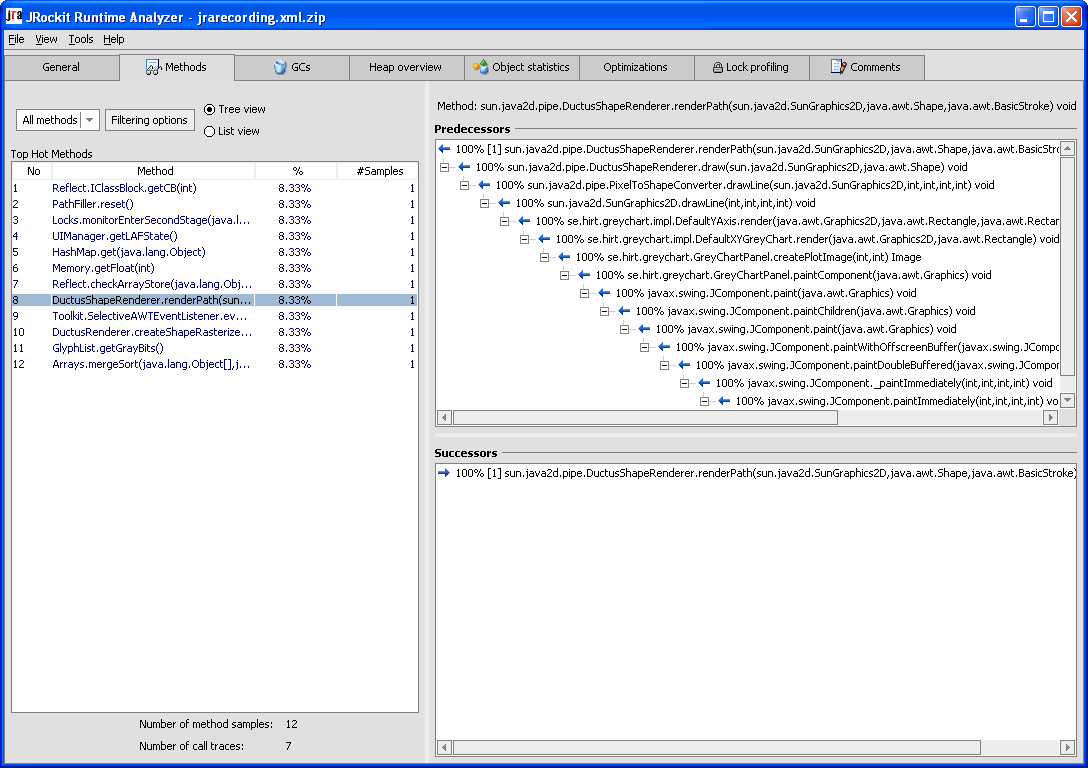Select UIManager.getLAFState() method row

pos(214,236)
